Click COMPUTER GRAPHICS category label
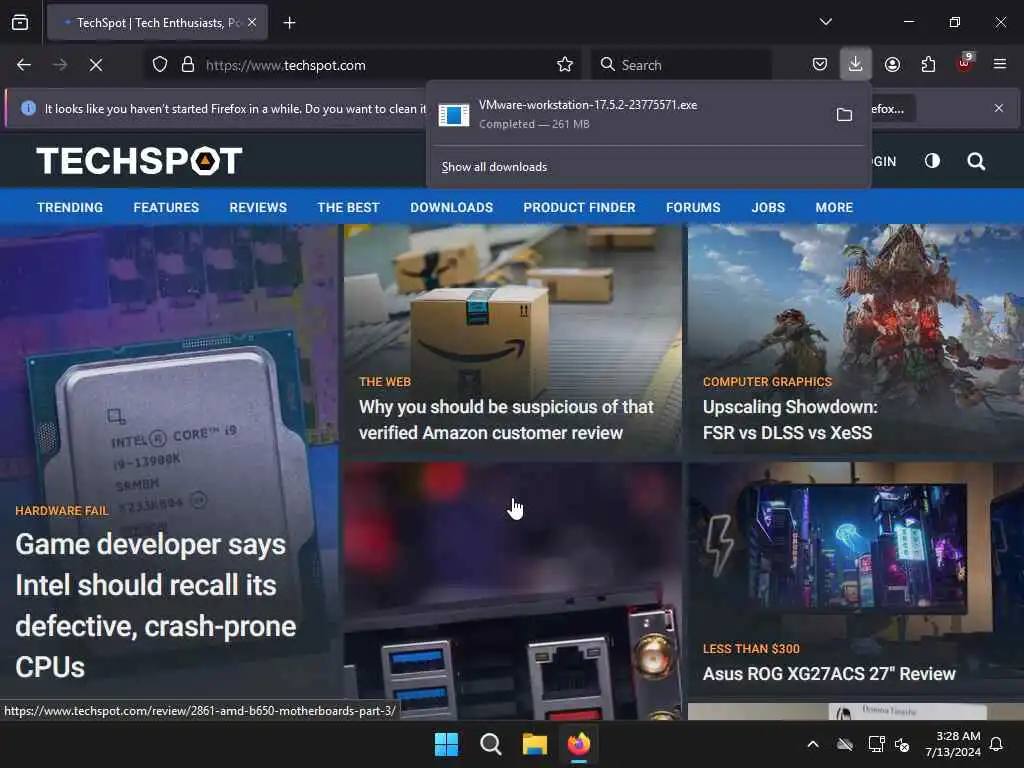Viewport: 1024px width, 768px height. (x=767, y=382)
